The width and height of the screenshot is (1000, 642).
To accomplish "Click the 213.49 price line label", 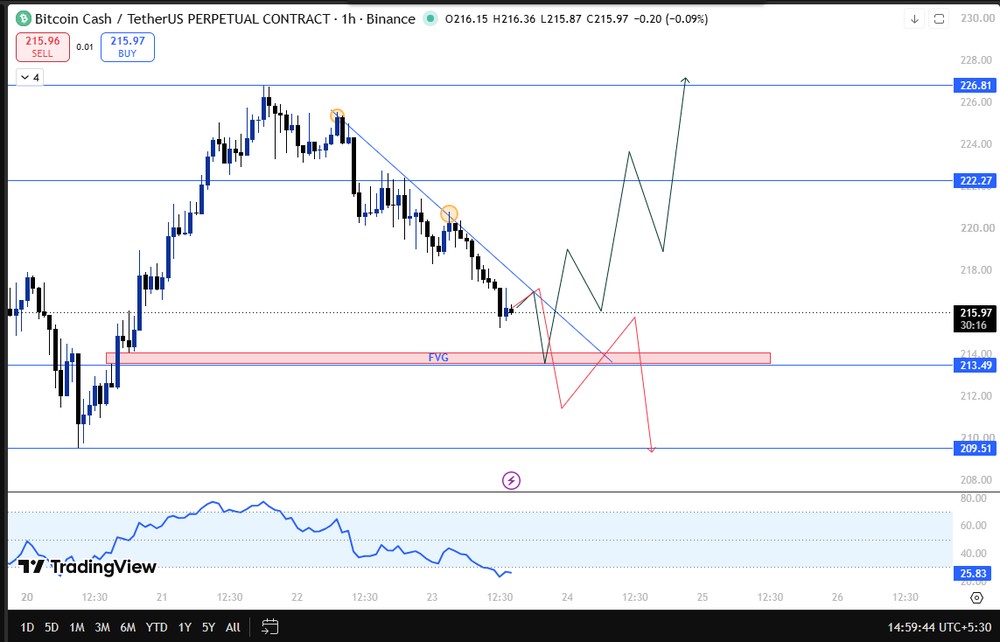I will pyautogui.click(x=975, y=365).
